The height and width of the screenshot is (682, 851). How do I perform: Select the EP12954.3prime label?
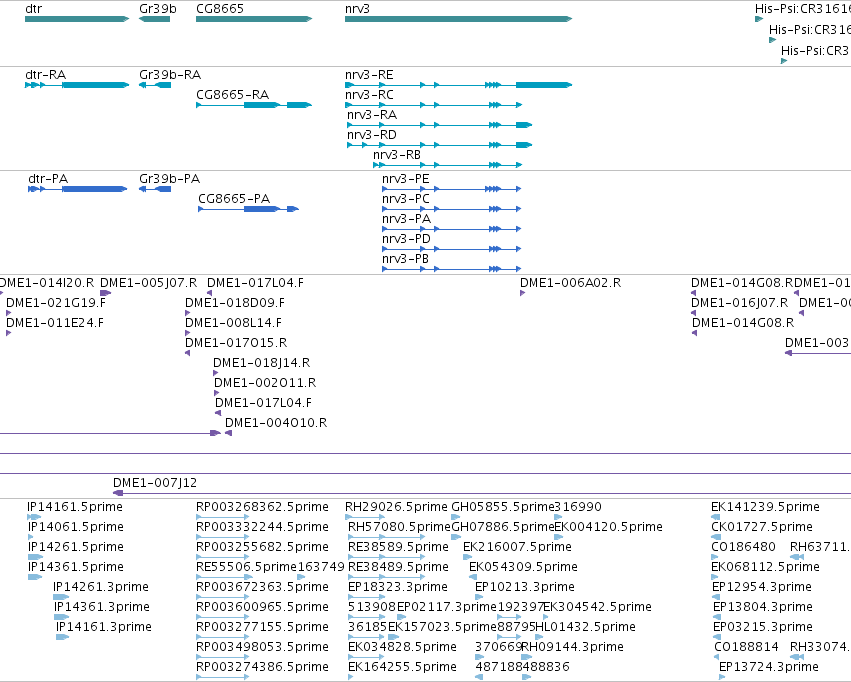click(x=762, y=587)
